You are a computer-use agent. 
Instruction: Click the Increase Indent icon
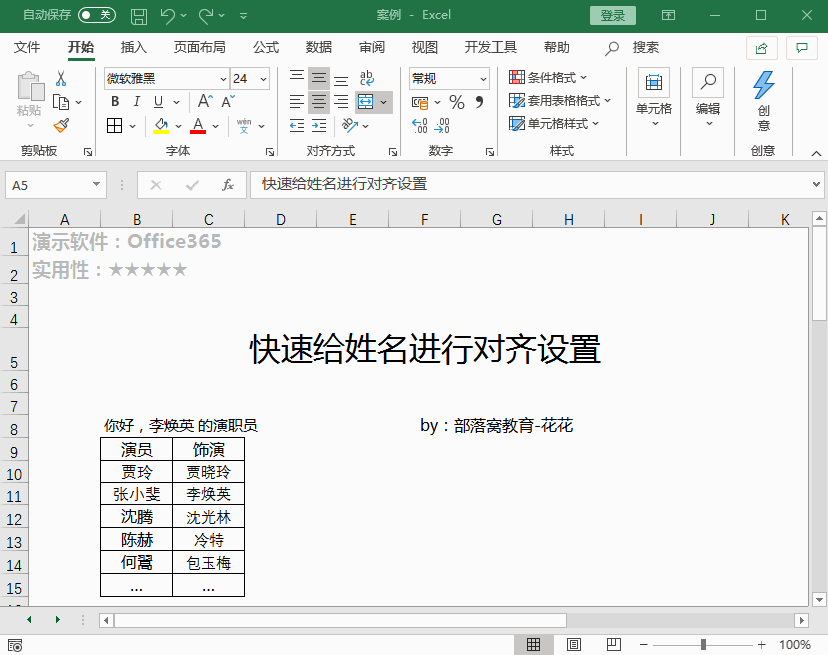319,125
